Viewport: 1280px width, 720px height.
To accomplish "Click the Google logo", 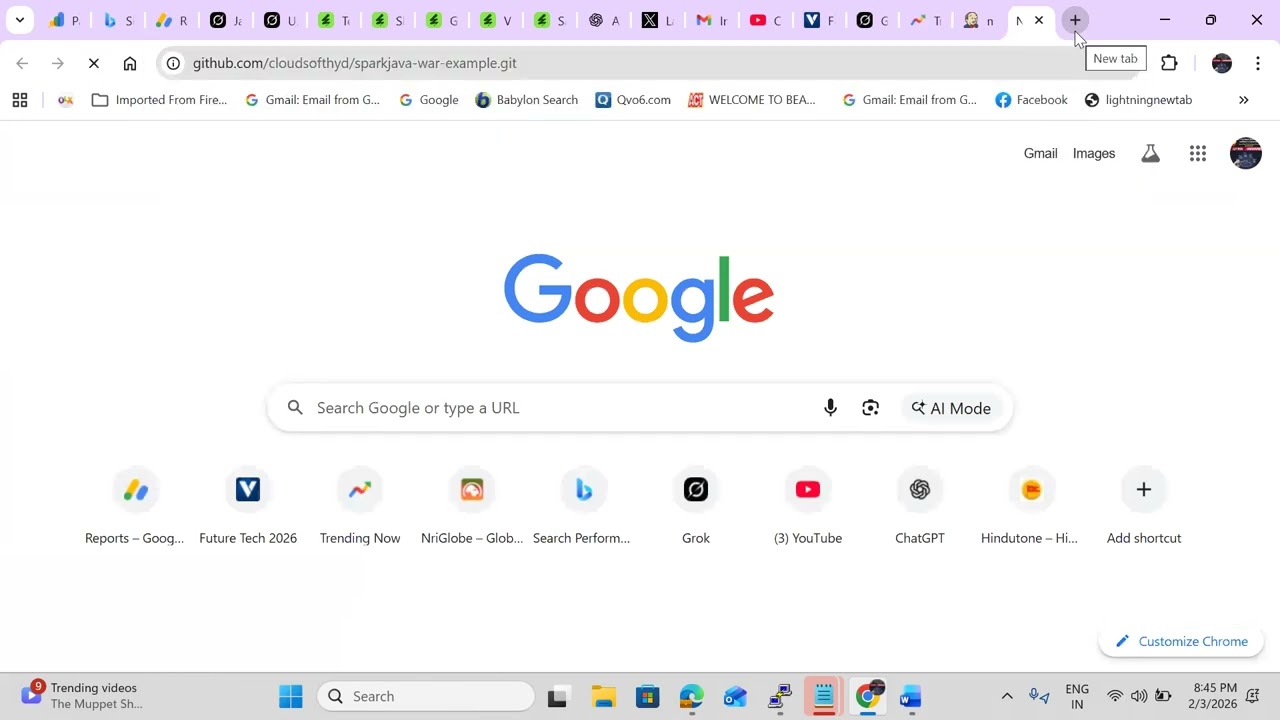I will pos(639,297).
